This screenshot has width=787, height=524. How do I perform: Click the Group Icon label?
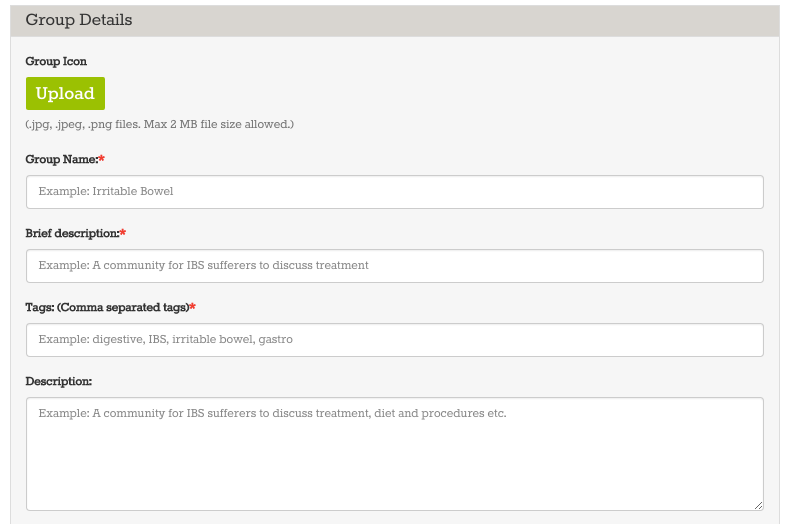coord(56,61)
